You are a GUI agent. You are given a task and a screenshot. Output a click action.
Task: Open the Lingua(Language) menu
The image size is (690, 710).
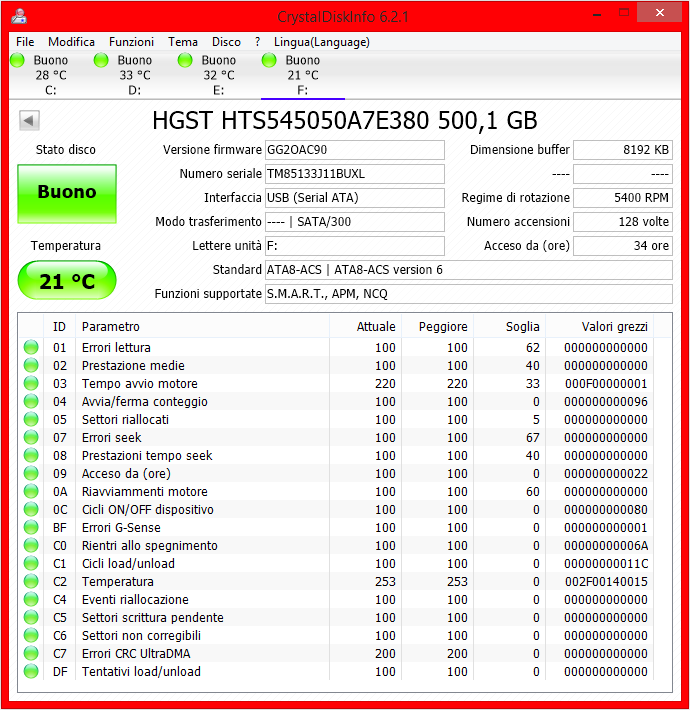pyautogui.click(x=322, y=42)
